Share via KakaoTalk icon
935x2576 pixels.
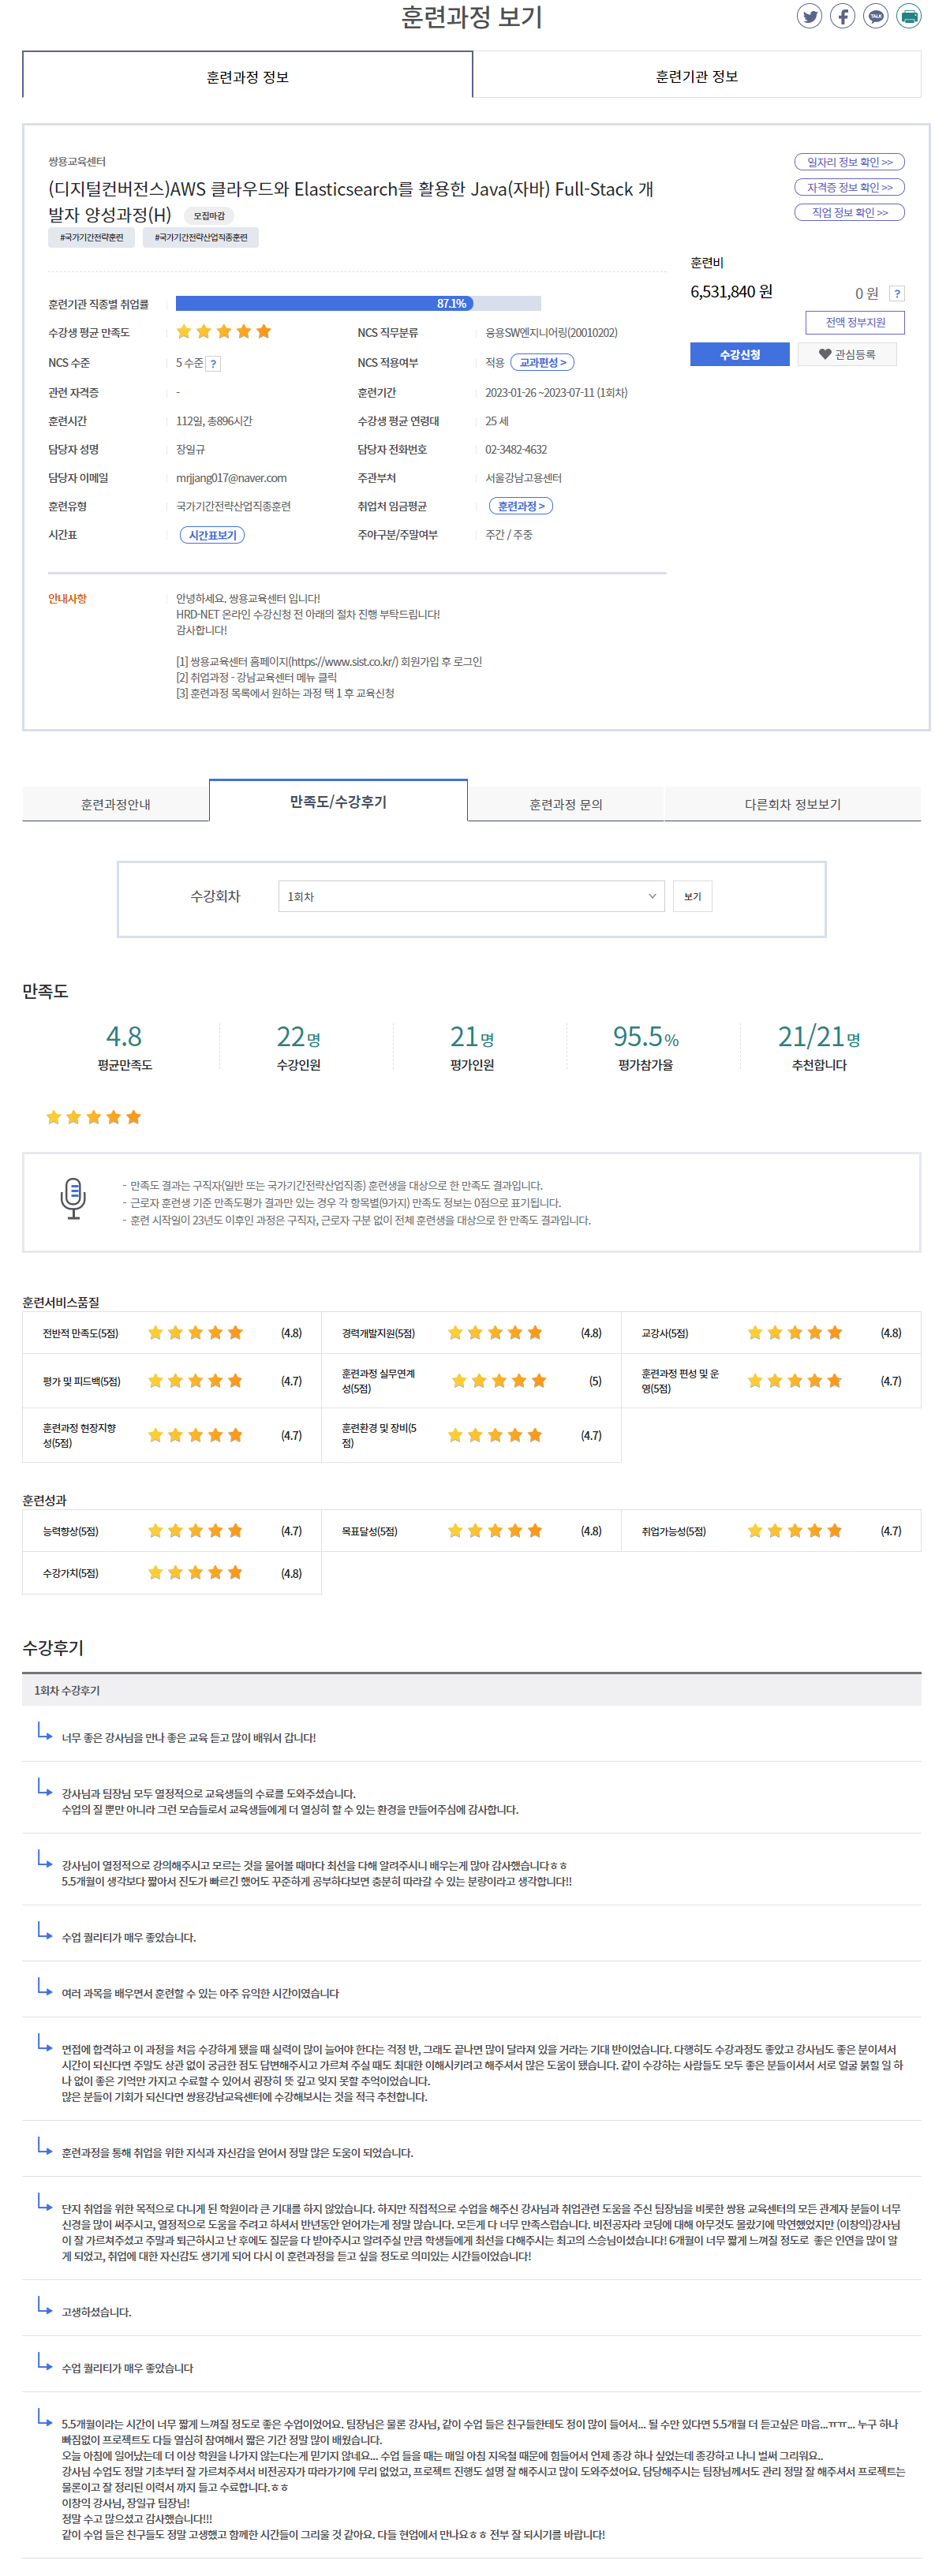[875, 16]
